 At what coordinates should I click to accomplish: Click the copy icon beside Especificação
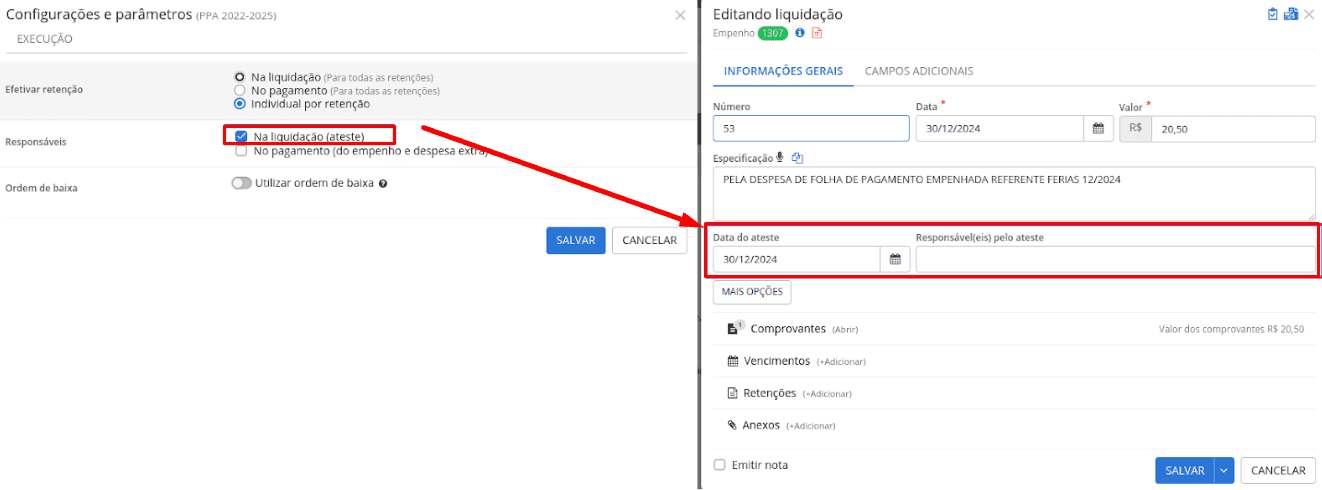tap(797, 158)
